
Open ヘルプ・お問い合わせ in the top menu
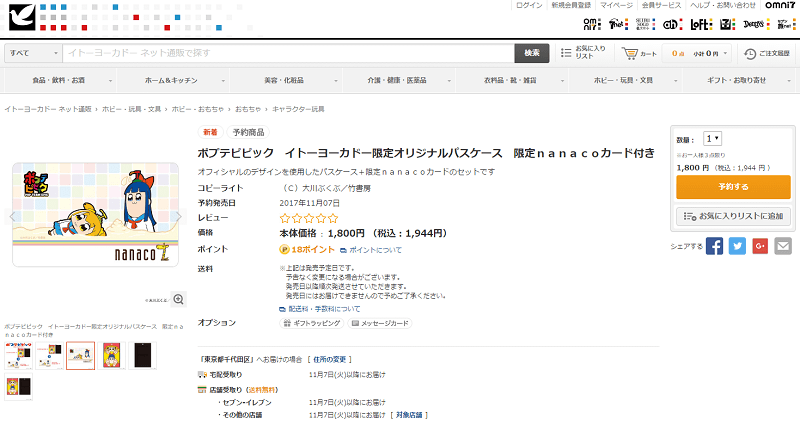click(722, 5)
